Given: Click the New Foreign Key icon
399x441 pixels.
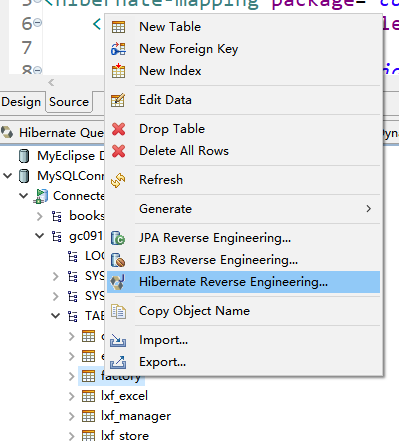Looking at the screenshot, I should [x=118, y=49].
